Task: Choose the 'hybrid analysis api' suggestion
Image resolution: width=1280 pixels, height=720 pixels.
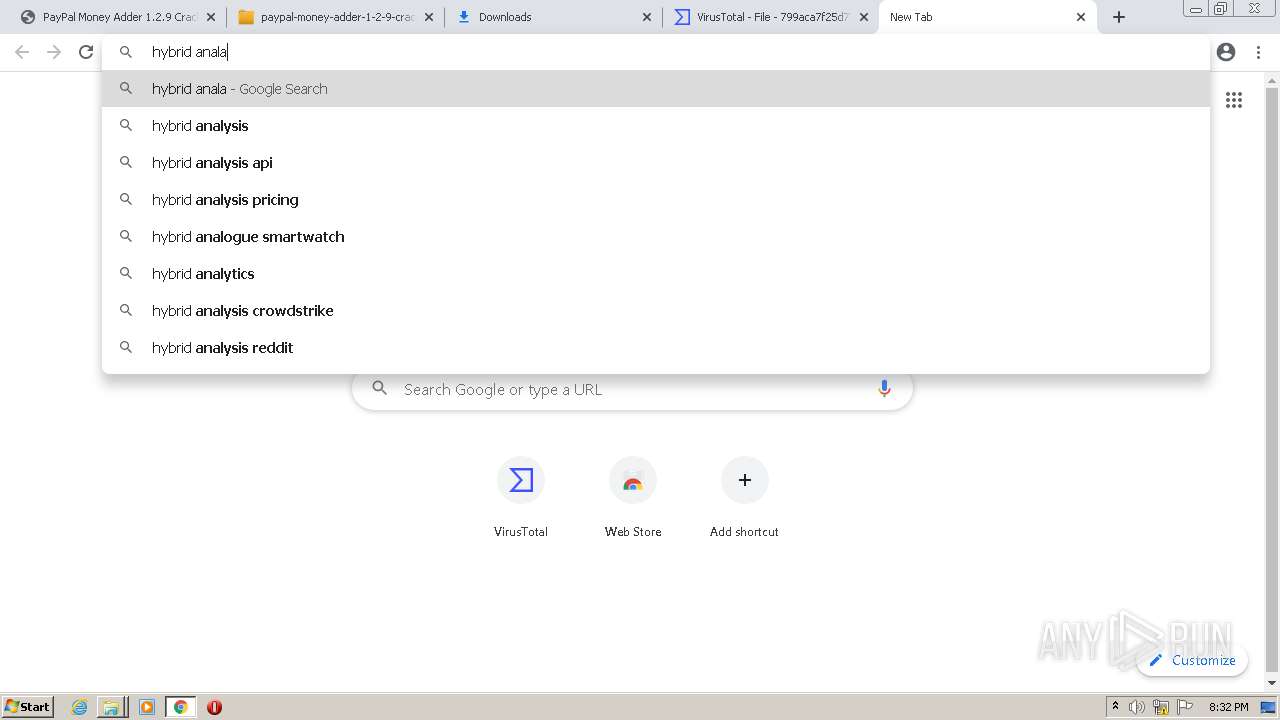Action: pyautogui.click(x=656, y=163)
